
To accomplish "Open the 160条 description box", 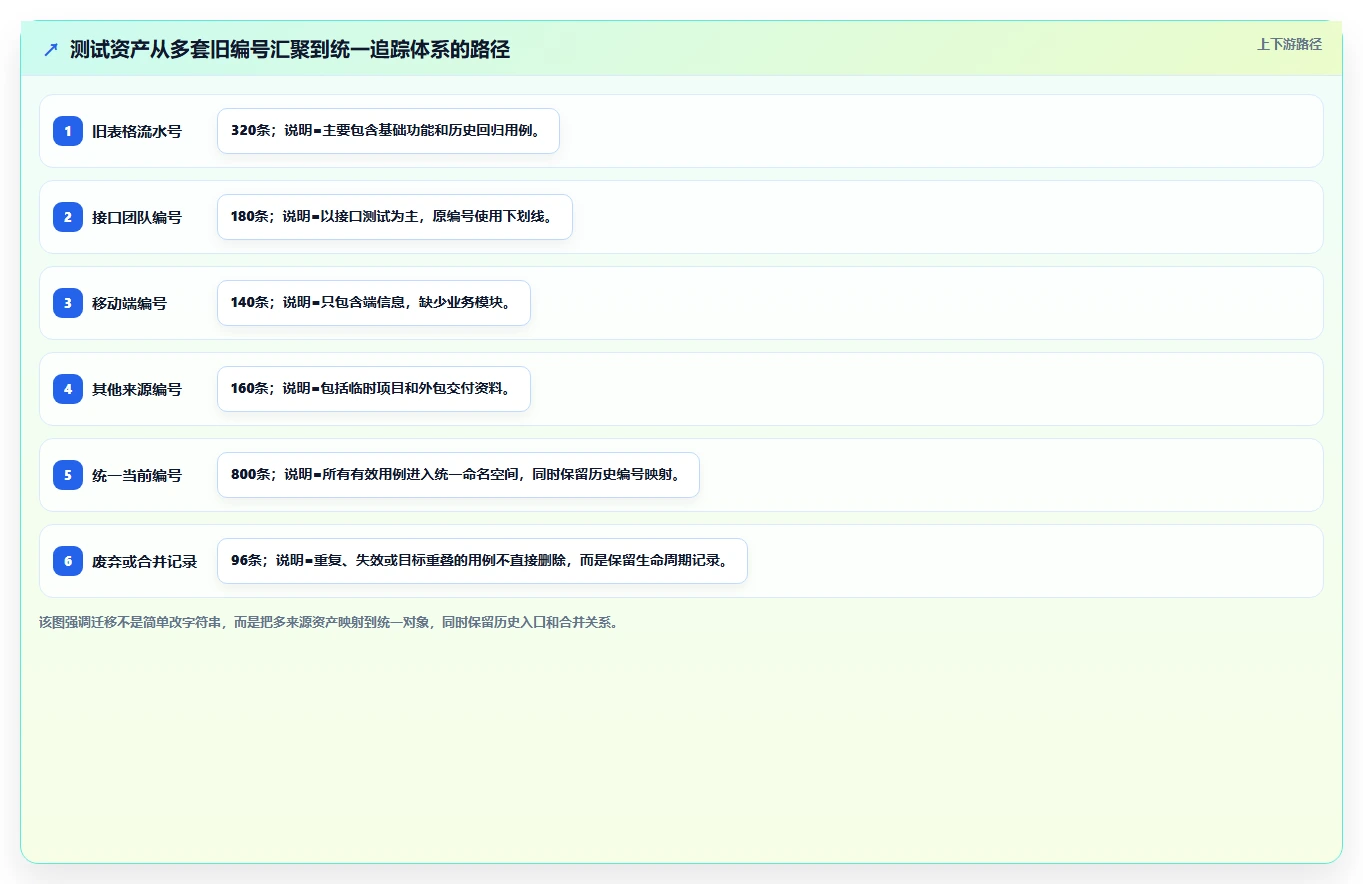I will [x=374, y=389].
